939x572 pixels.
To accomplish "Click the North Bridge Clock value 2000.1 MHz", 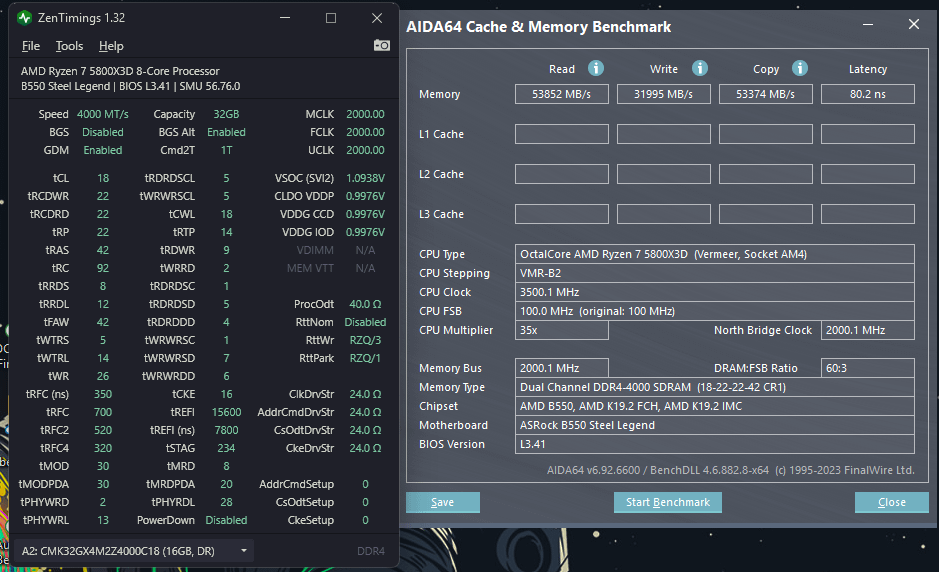I will (x=868, y=330).
